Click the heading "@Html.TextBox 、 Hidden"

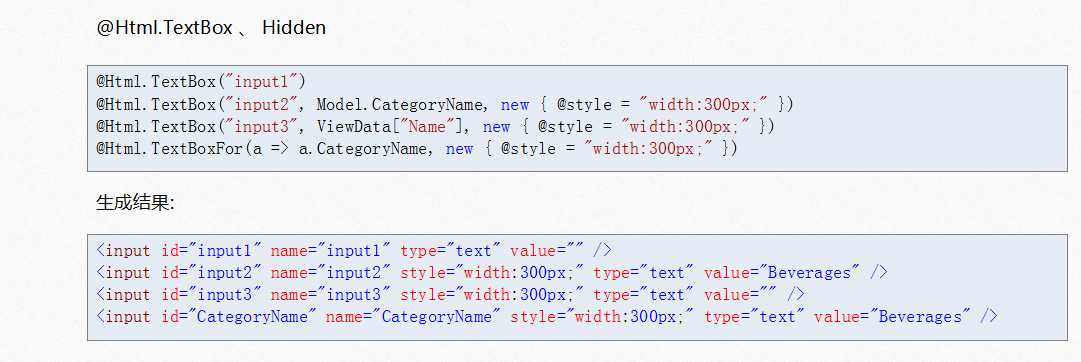coord(211,28)
